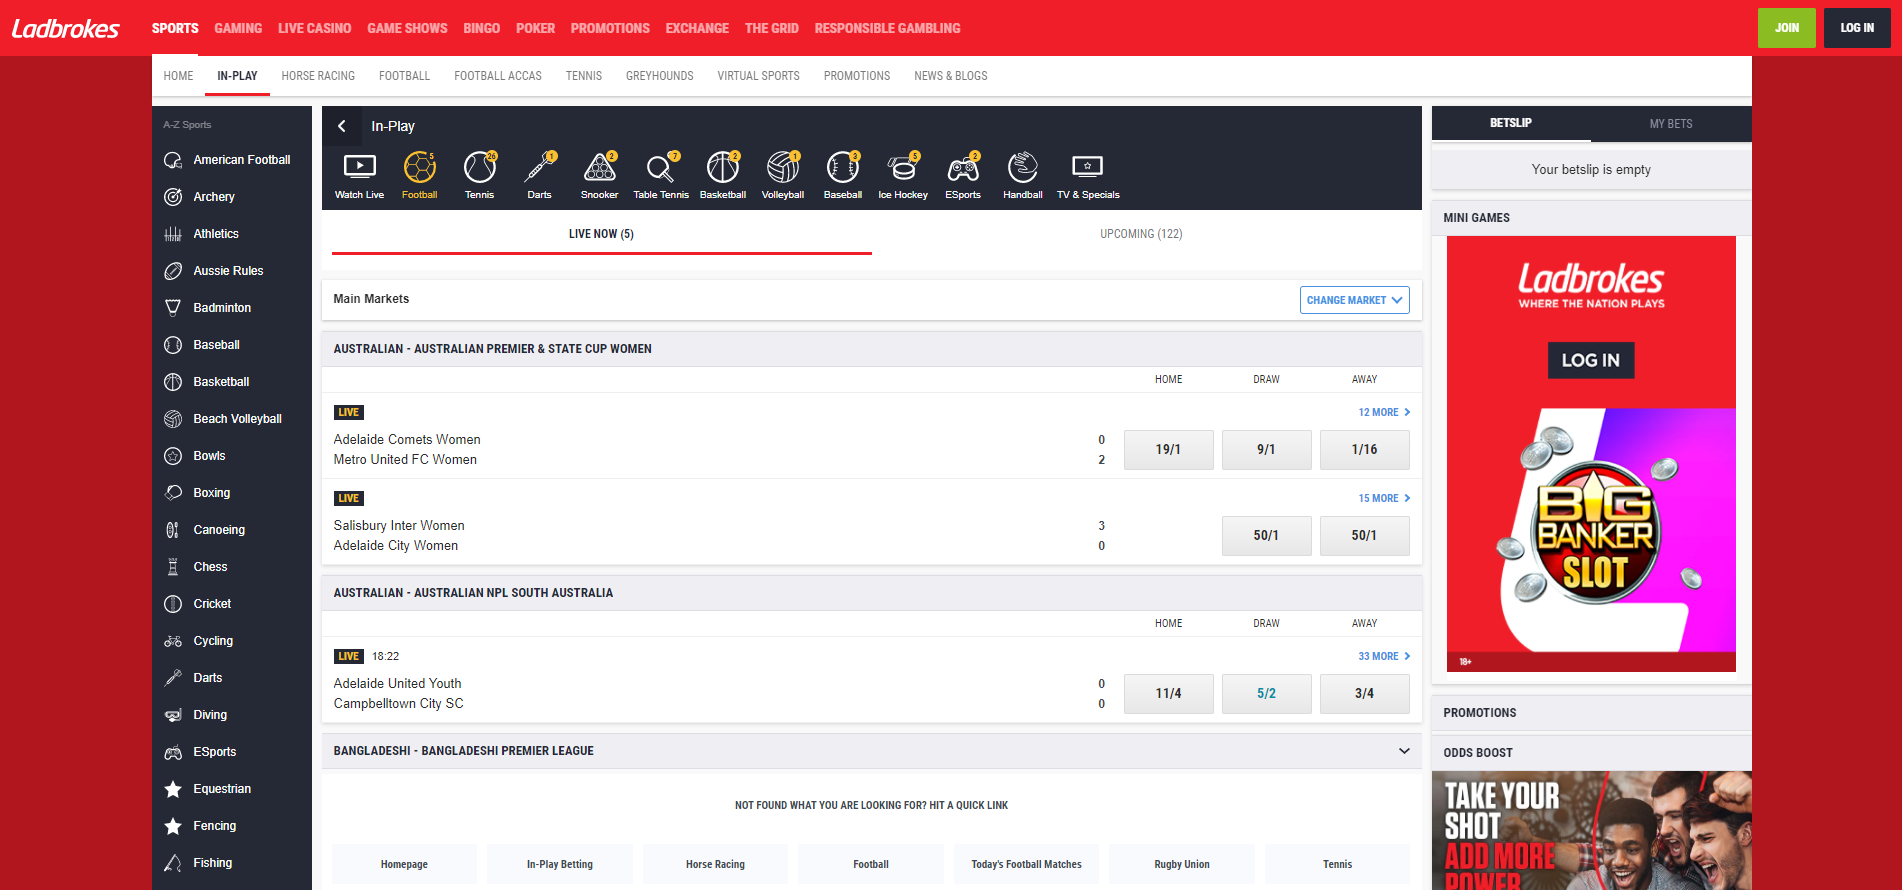Image resolution: width=1902 pixels, height=890 pixels.
Task: Switch to the Live Now (5) tab
Action: pyautogui.click(x=601, y=234)
